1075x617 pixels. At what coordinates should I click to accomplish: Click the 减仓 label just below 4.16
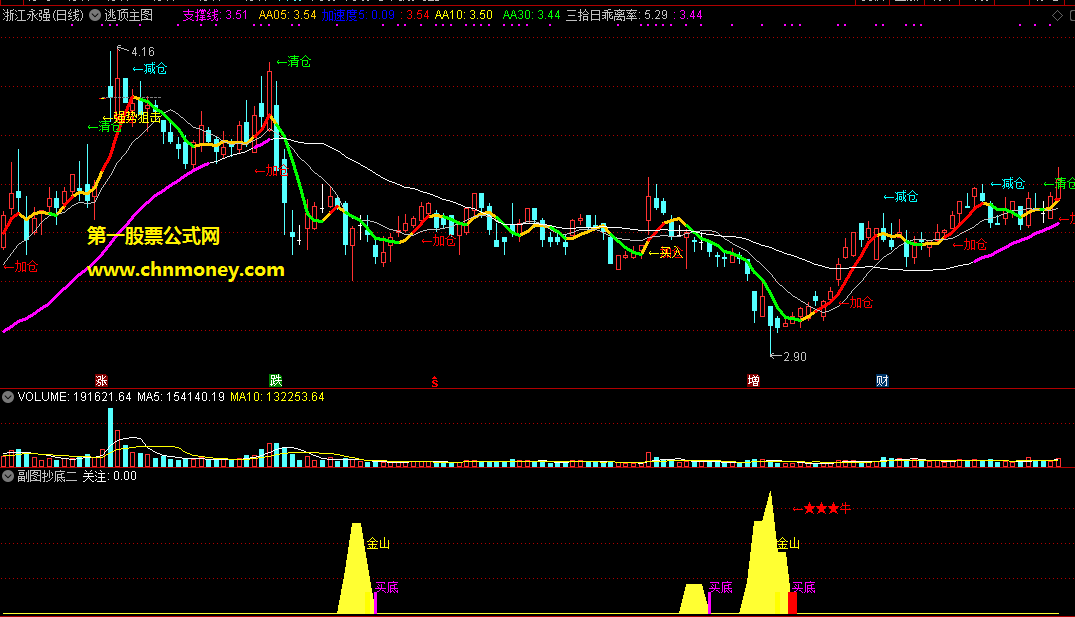tap(149, 69)
